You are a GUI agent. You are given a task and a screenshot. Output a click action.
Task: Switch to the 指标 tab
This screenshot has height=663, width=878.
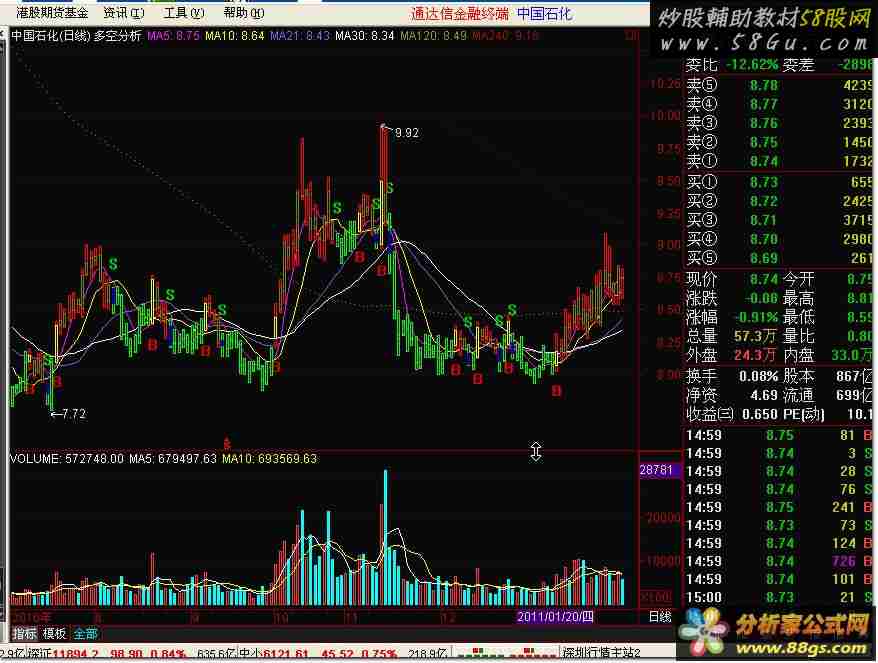(x=25, y=633)
